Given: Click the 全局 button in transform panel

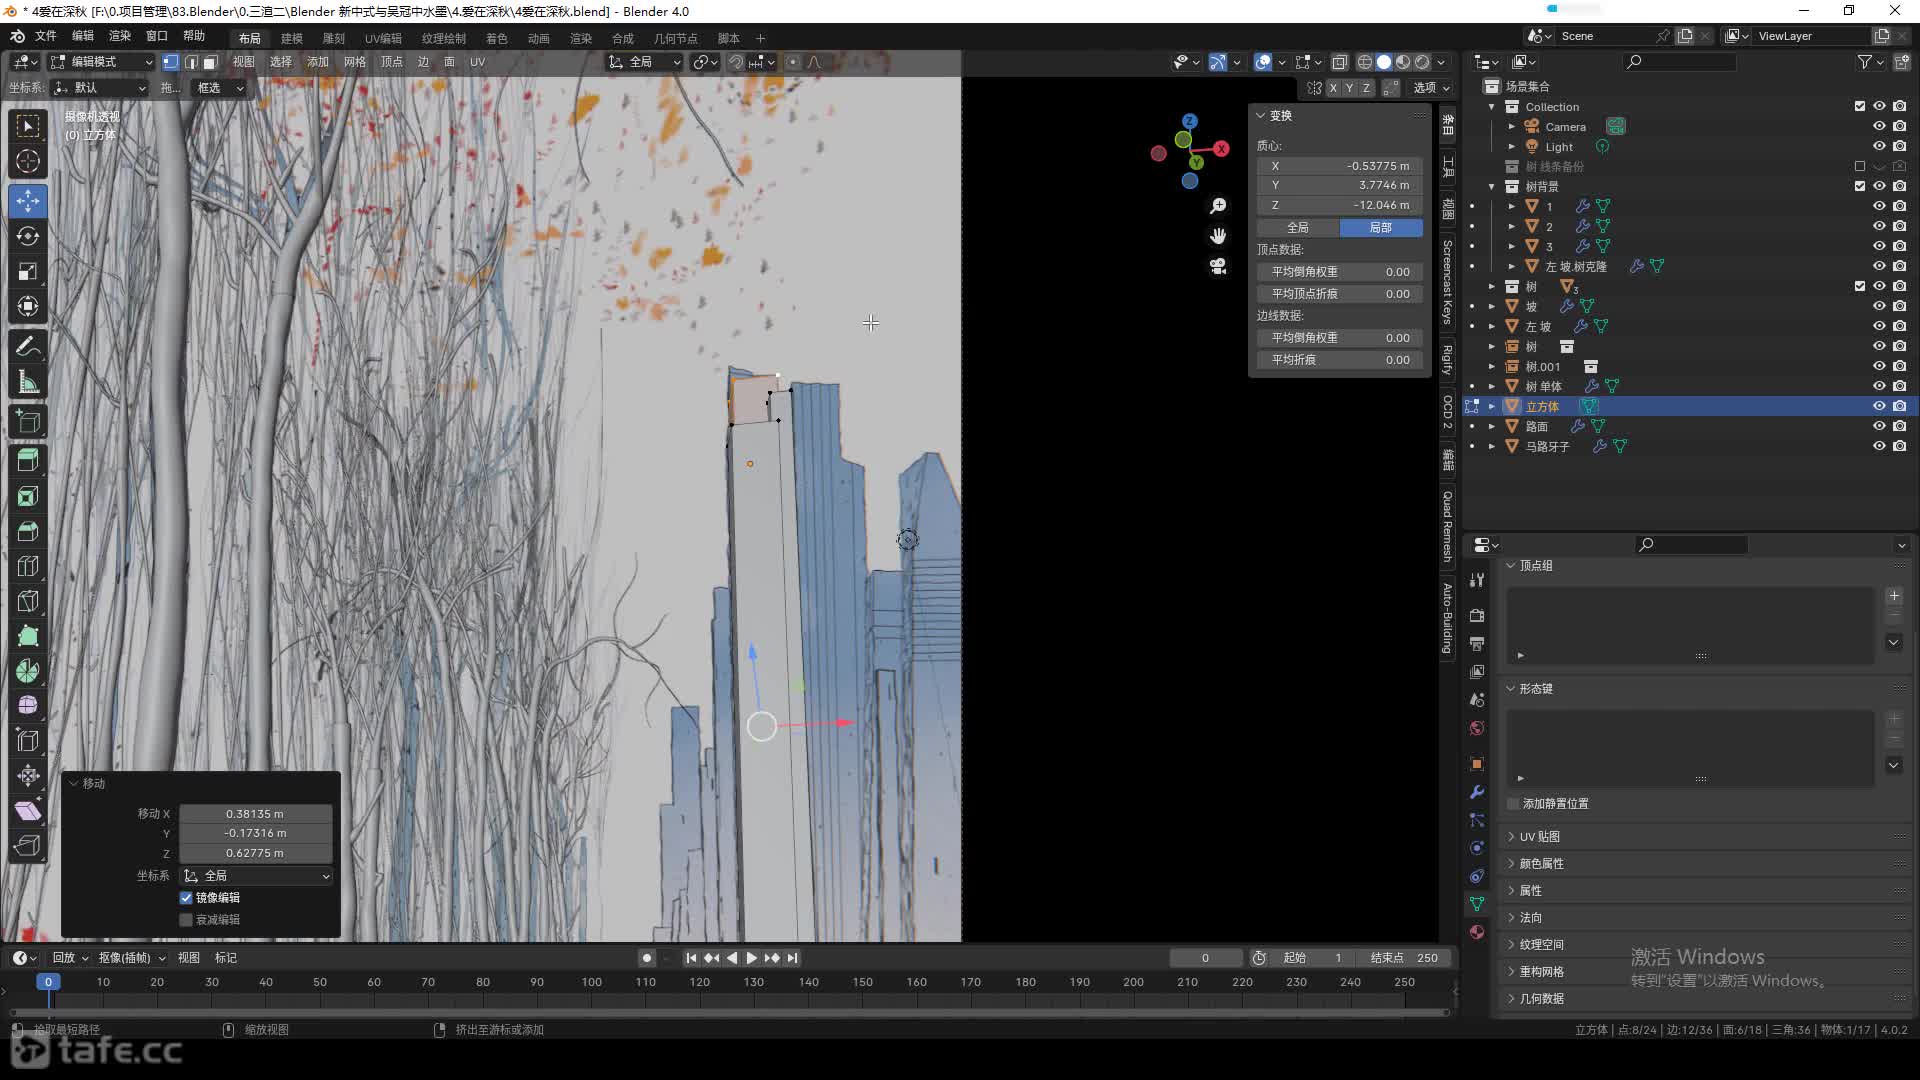Looking at the screenshot, I should click(x=1297, y=228).
